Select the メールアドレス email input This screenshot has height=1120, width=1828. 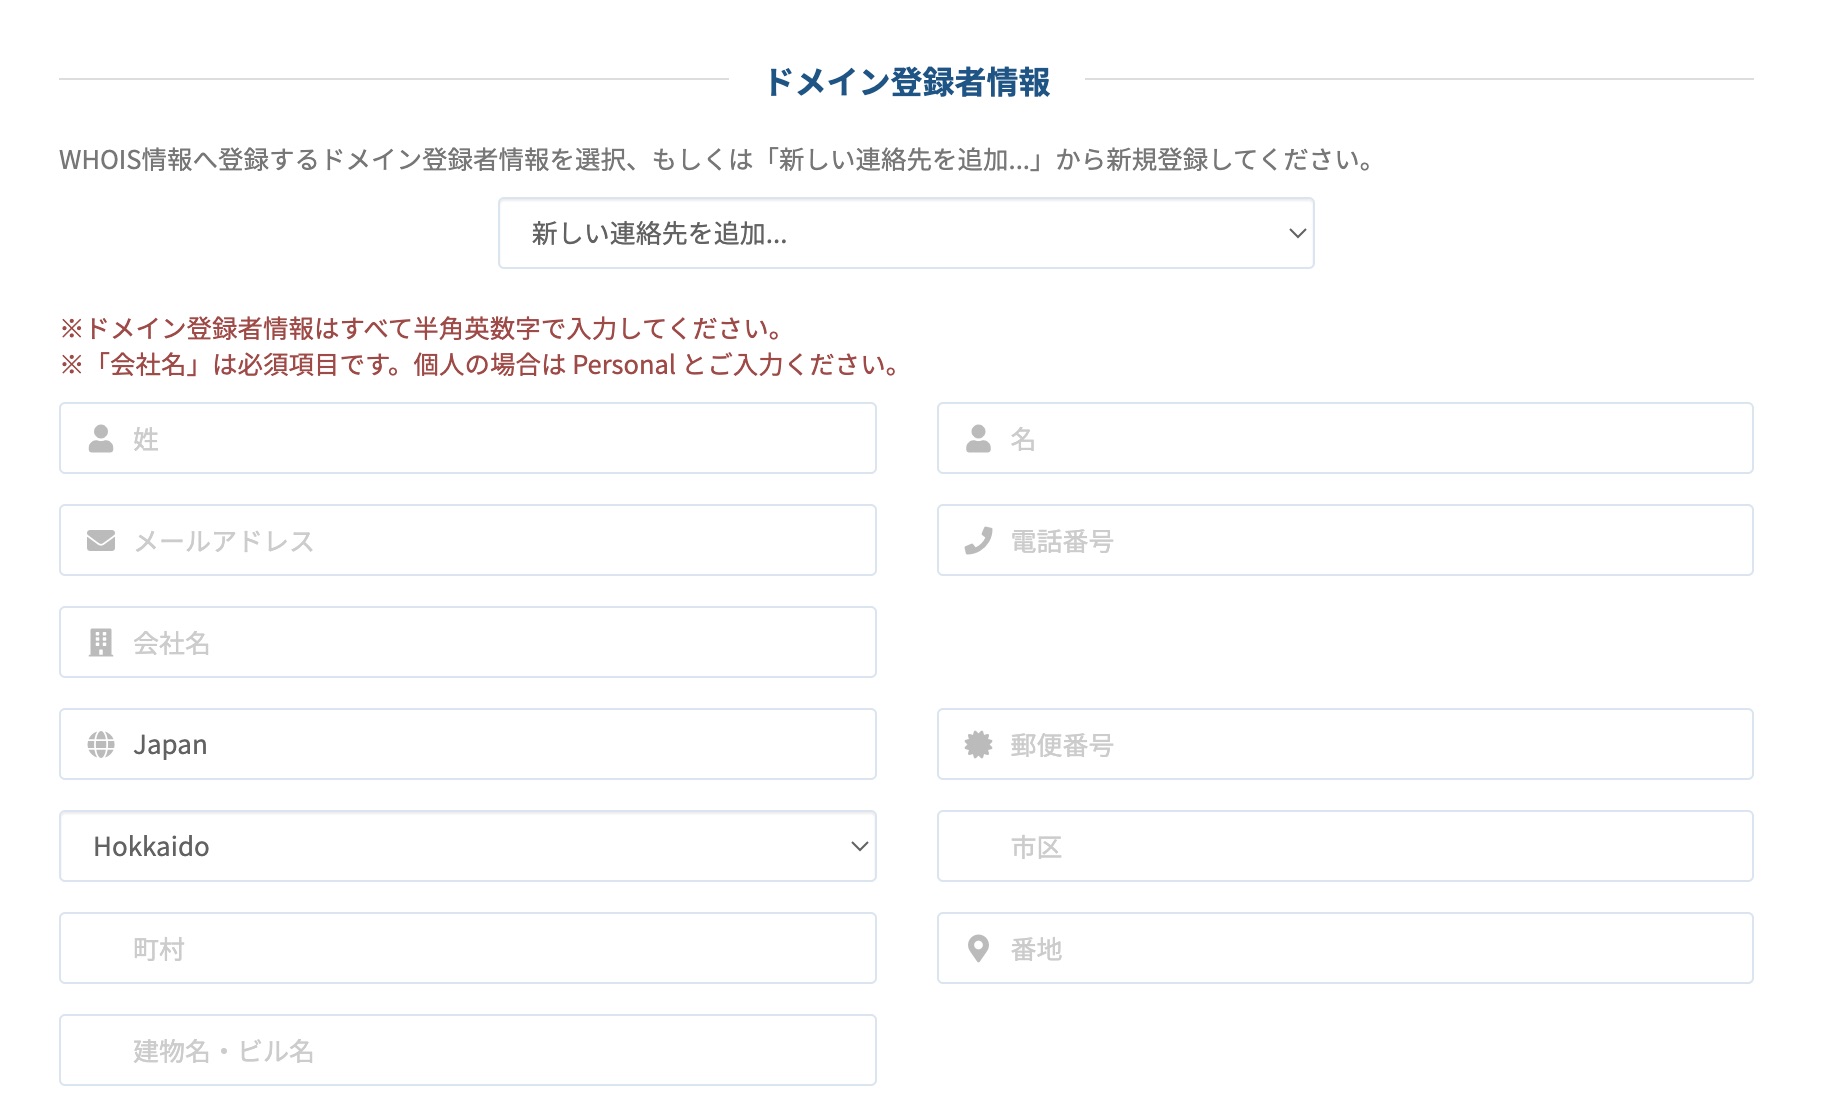[x=468, y=540]
